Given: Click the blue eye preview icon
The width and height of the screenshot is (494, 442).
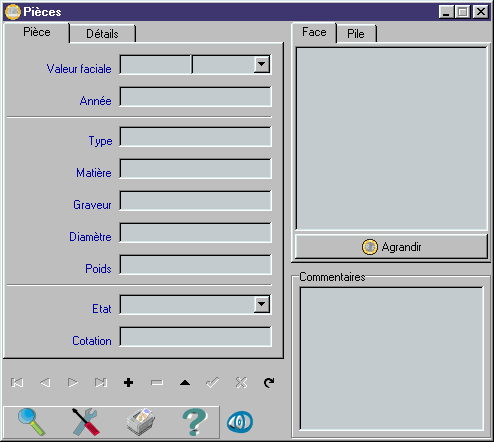Looking at the screenshot, I should 240,422.
